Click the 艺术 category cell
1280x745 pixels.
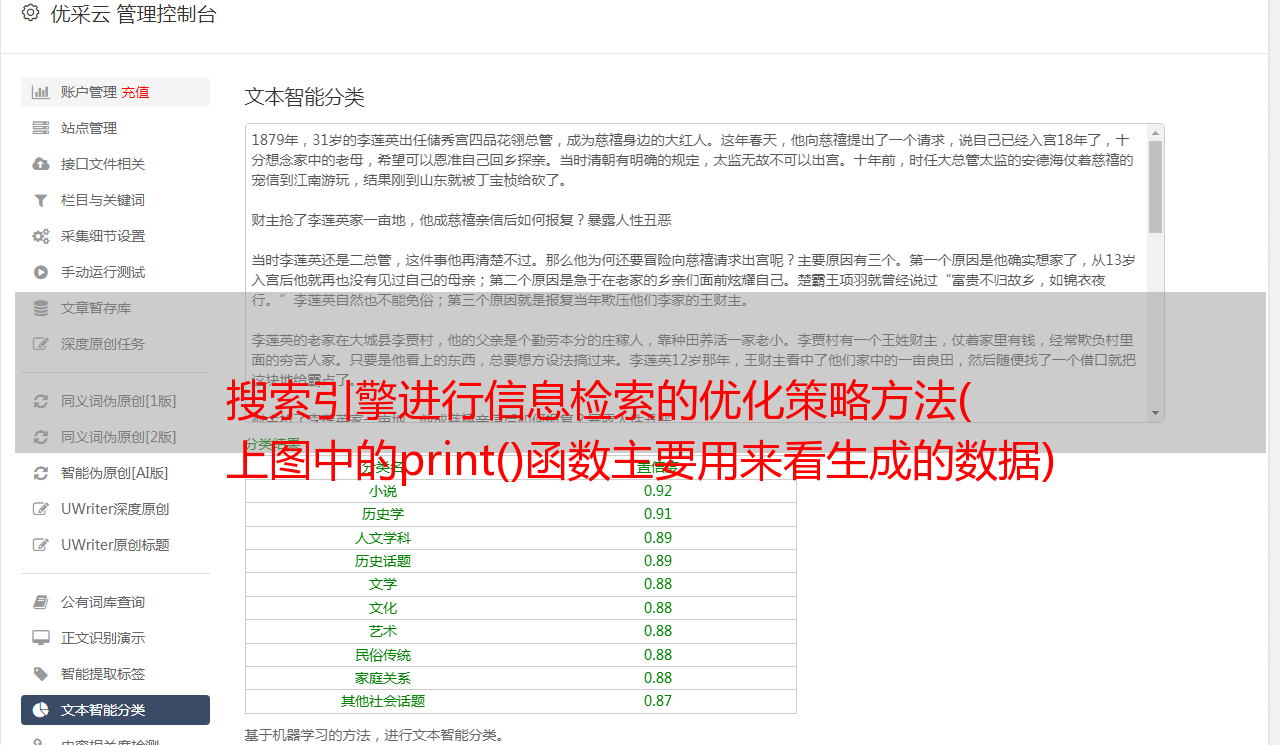383,631
